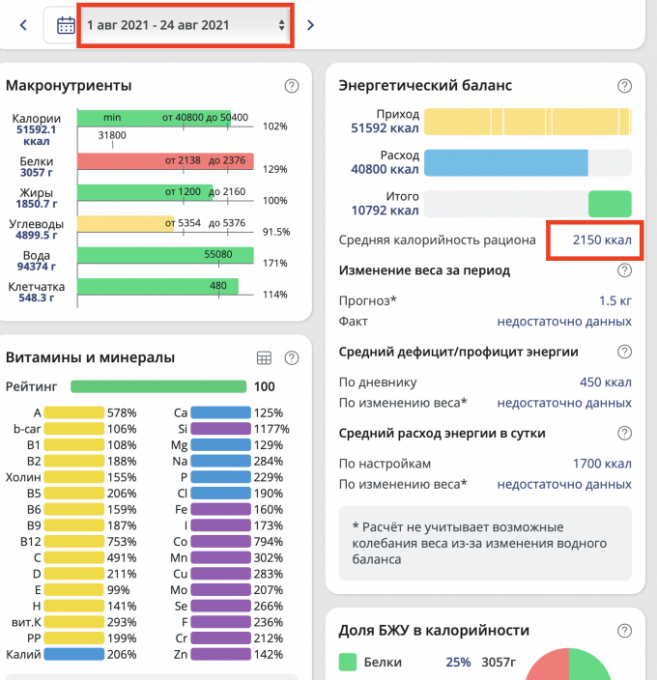Go to previous period with left chevron
Image resolution: width=657 pixels, height=680 pixels.
(x=23, y=25)
